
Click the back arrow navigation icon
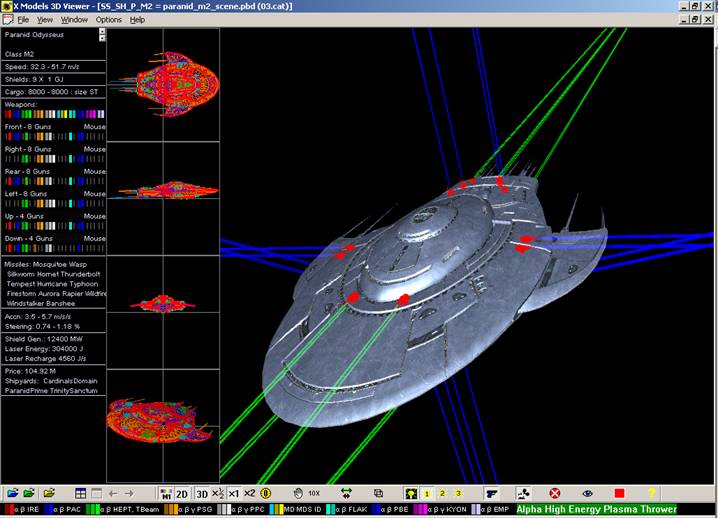pyautogui.click(x=112, y=493)
